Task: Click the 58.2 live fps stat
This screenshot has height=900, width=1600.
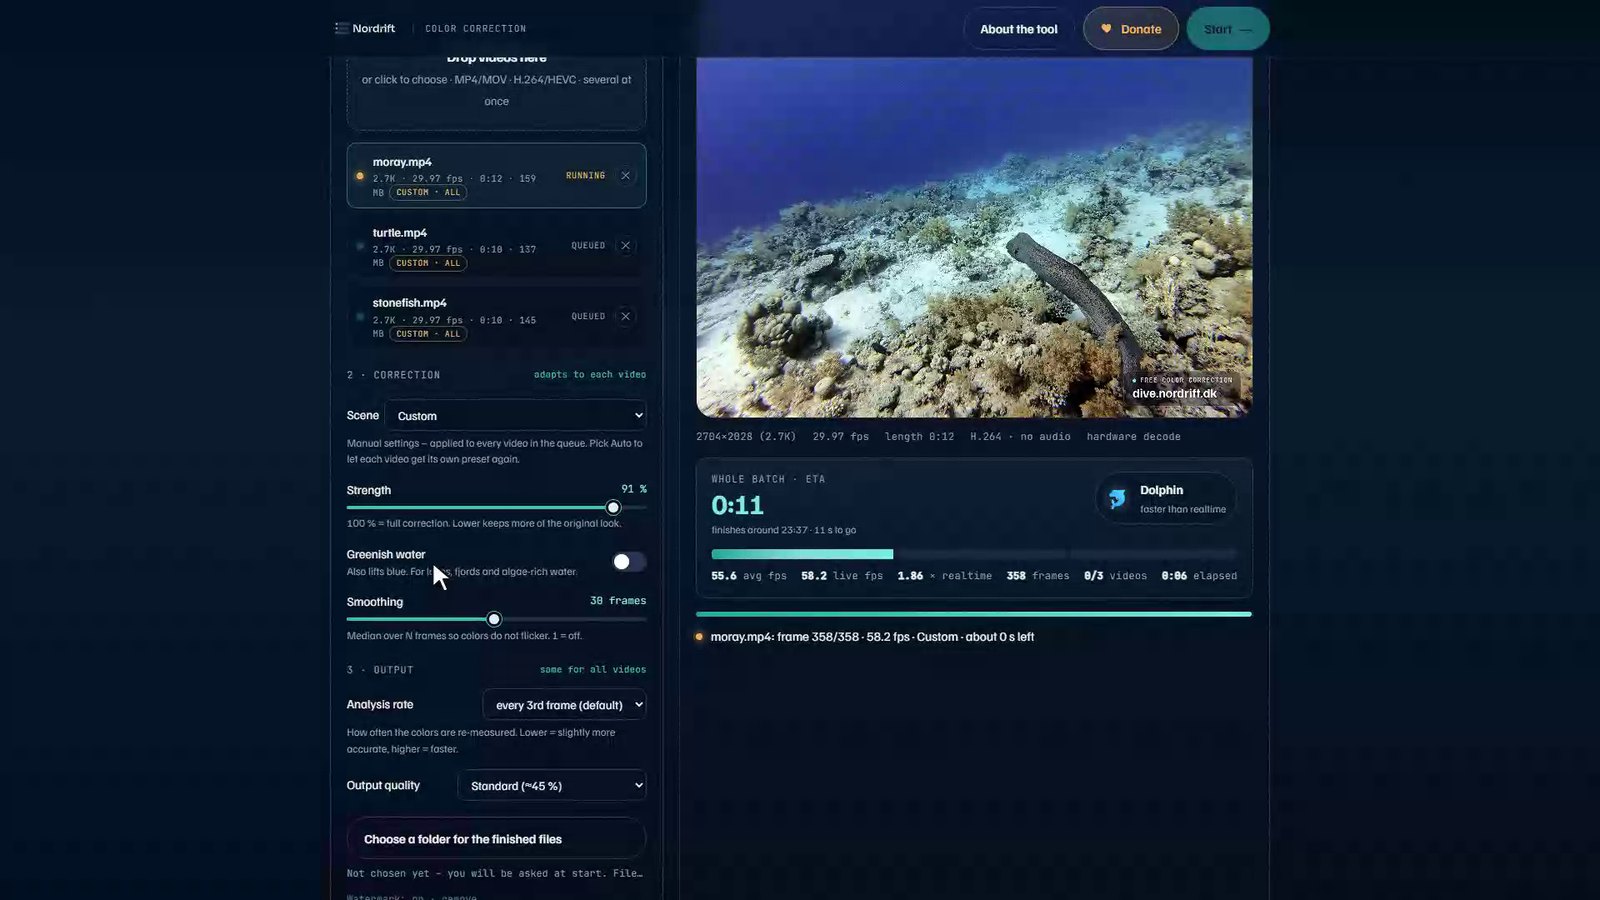Action: 842,576
